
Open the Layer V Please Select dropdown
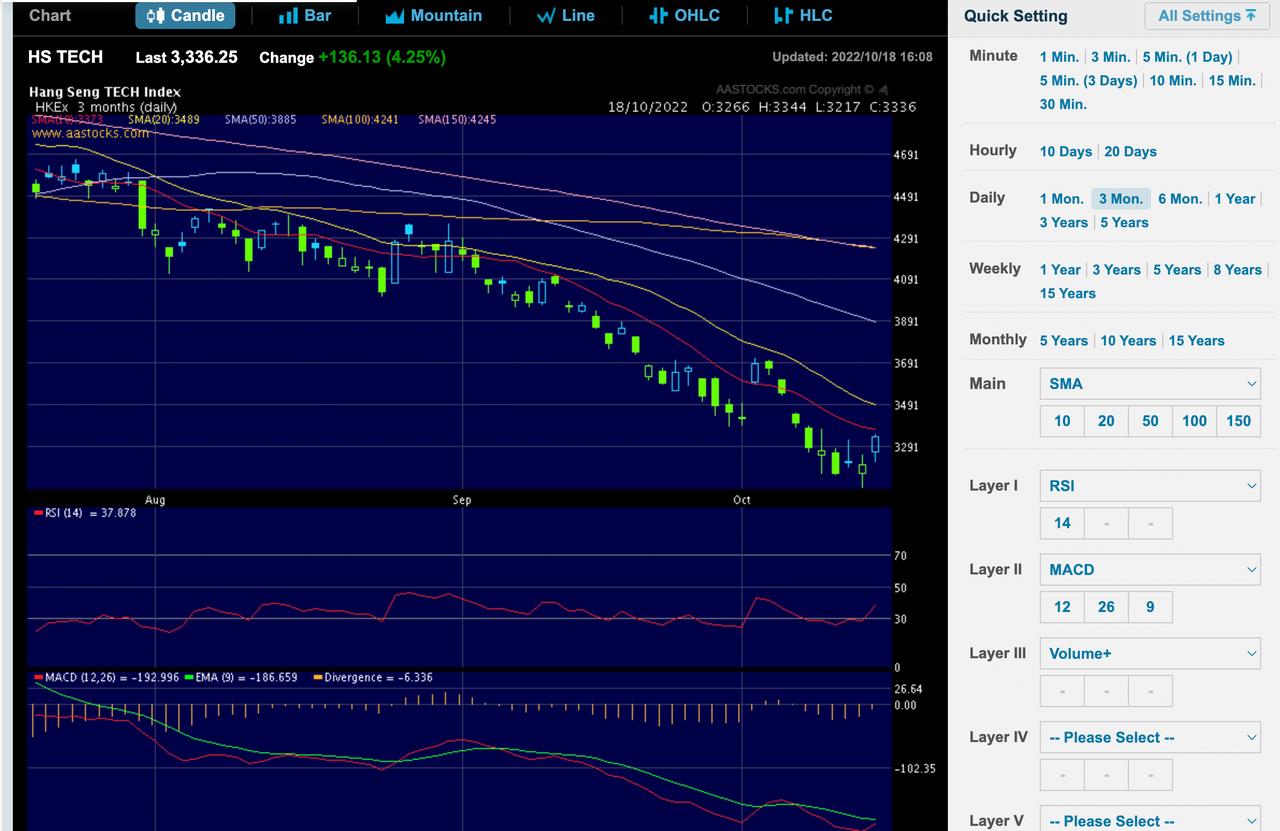(x=1150, y=820)
